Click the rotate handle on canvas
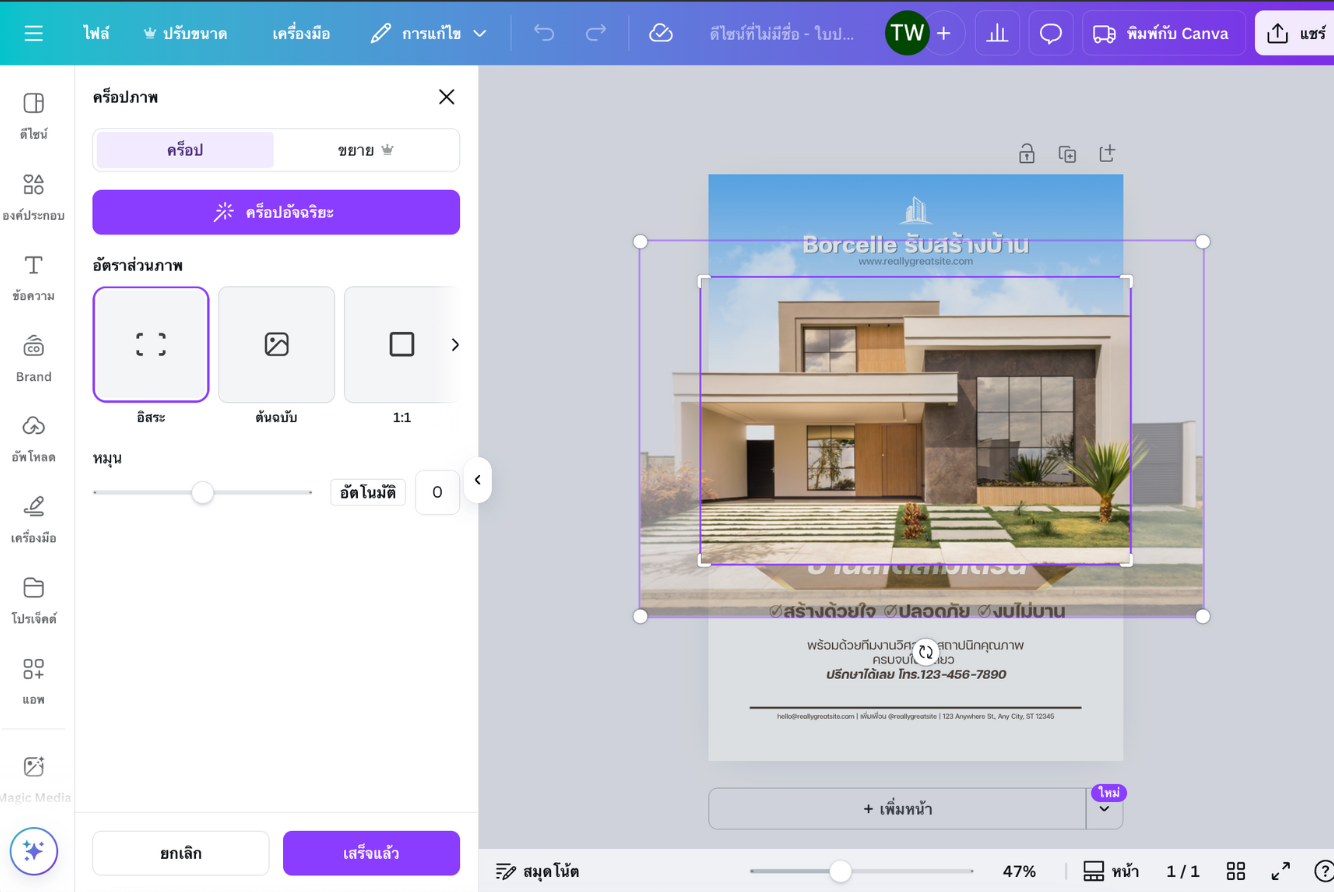Image resolution: width=1334 pixels, height=892 pixels. [926, 652]
